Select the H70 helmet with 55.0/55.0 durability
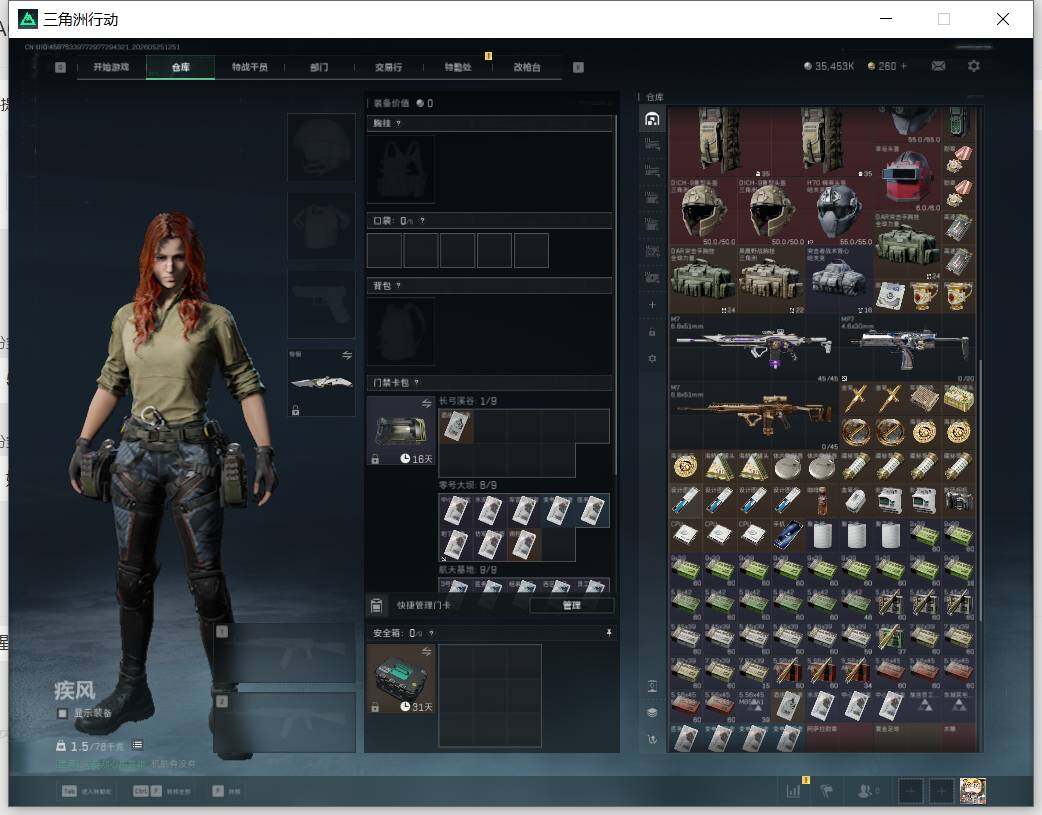Viewport: 1042px width, 815px height. [x=839, y=211]
